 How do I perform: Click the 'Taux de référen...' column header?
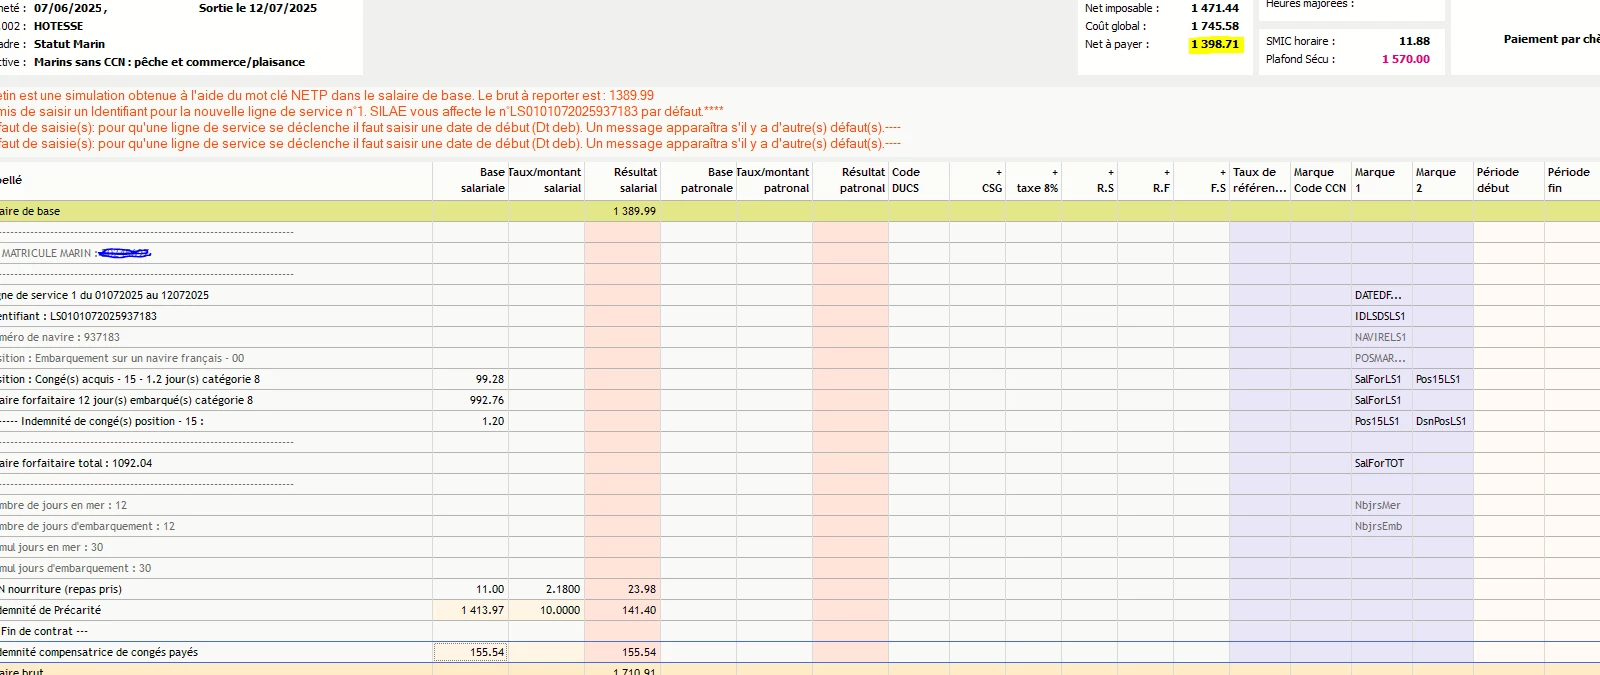(1260, 180)
